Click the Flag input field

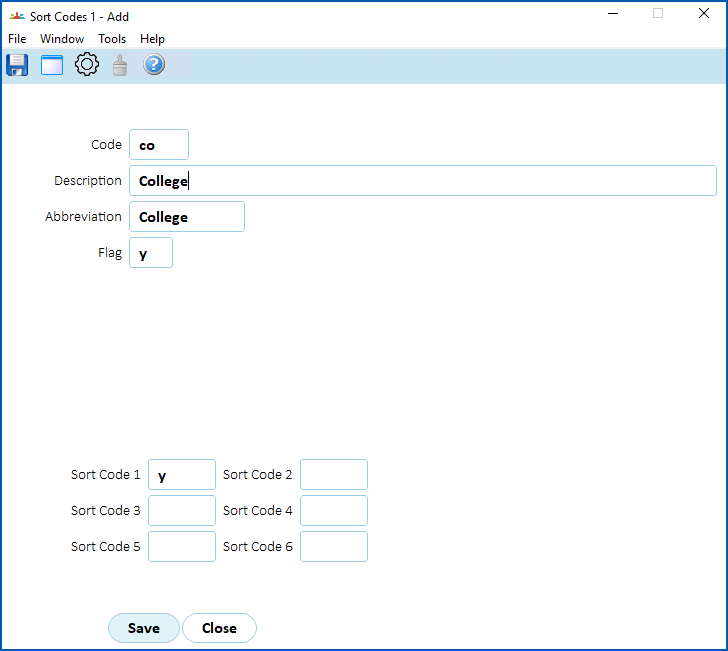(151, 253)
